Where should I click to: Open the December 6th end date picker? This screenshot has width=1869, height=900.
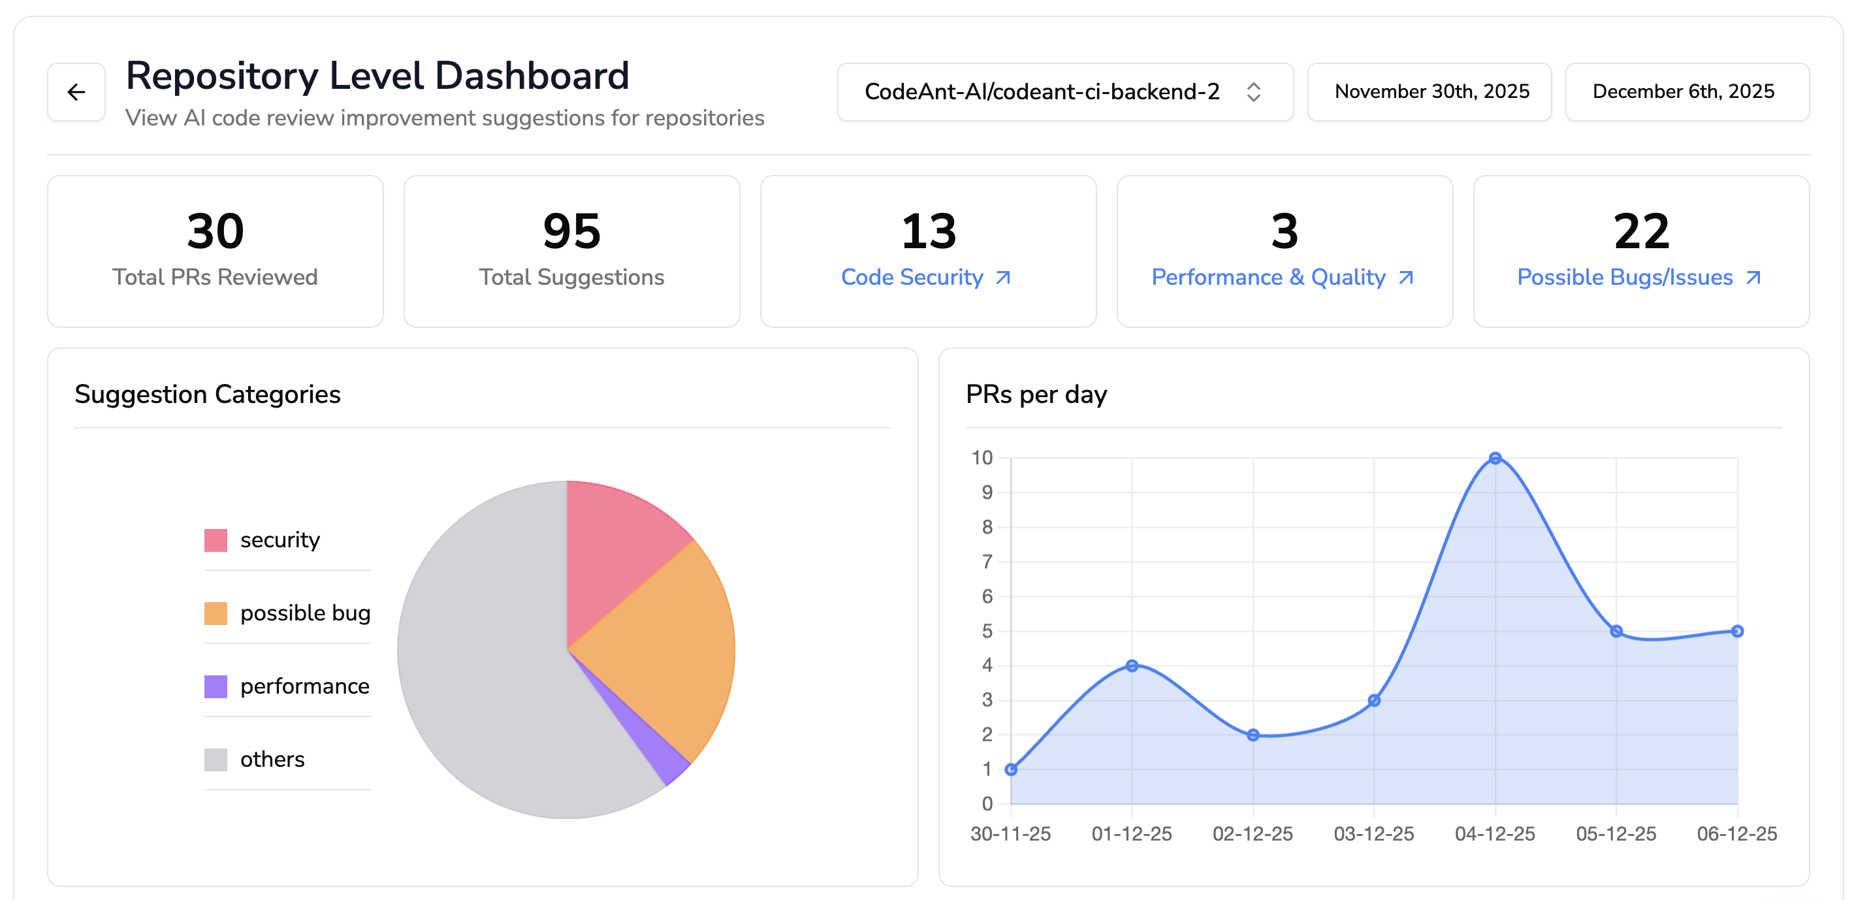tap(1687, 91)
